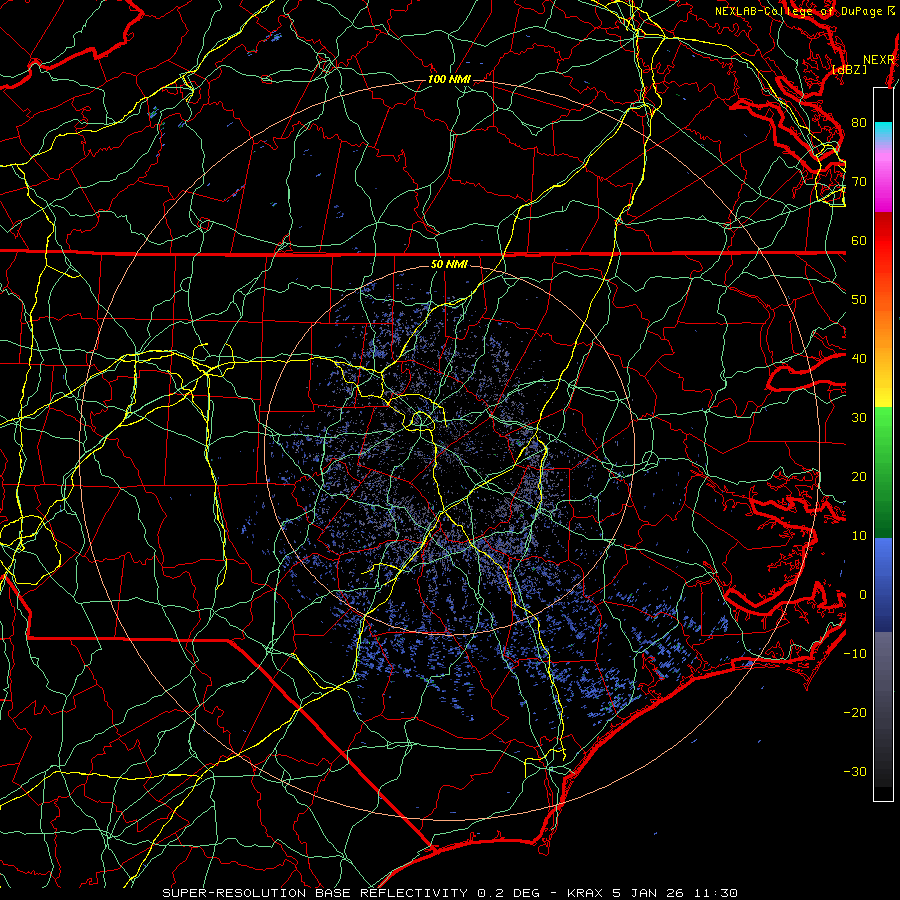The image size is (900, 900).
Task: Click the cyan band of the color scale
Action: pos(883,131)
